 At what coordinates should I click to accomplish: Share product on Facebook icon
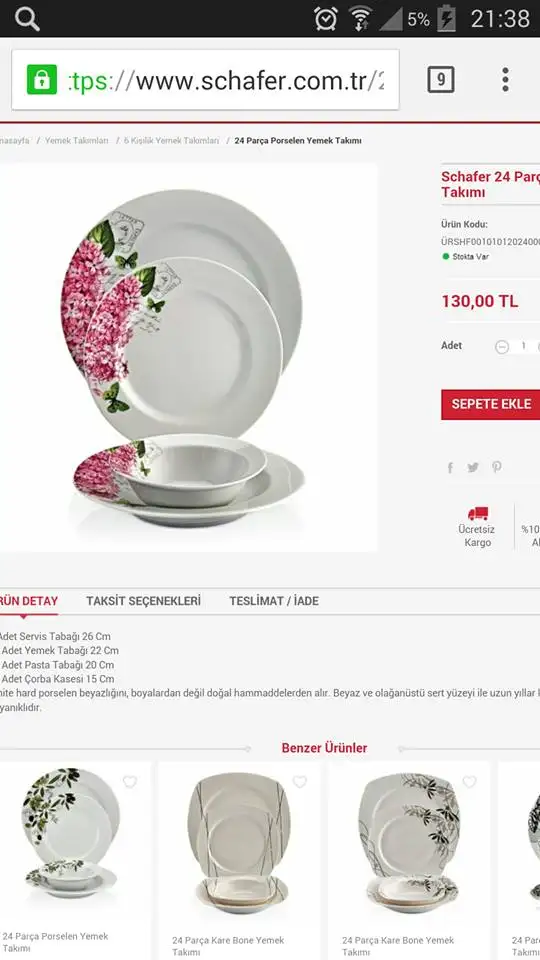click(x=451, y=468)
